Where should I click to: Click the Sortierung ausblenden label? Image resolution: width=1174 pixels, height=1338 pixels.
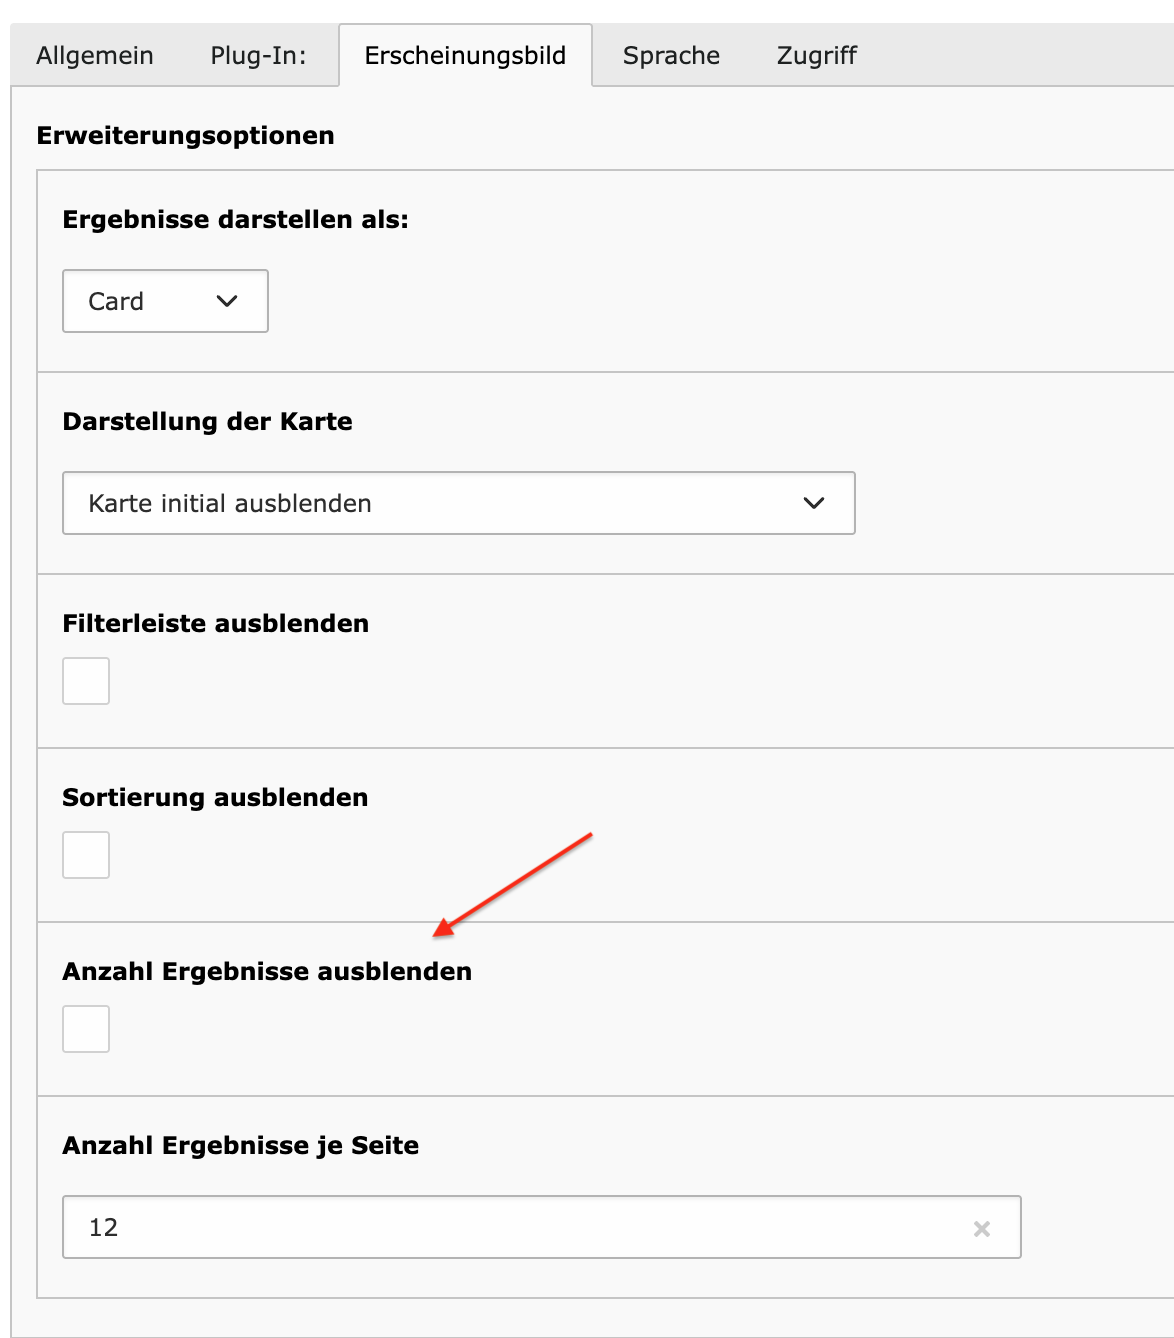[215, 797]
